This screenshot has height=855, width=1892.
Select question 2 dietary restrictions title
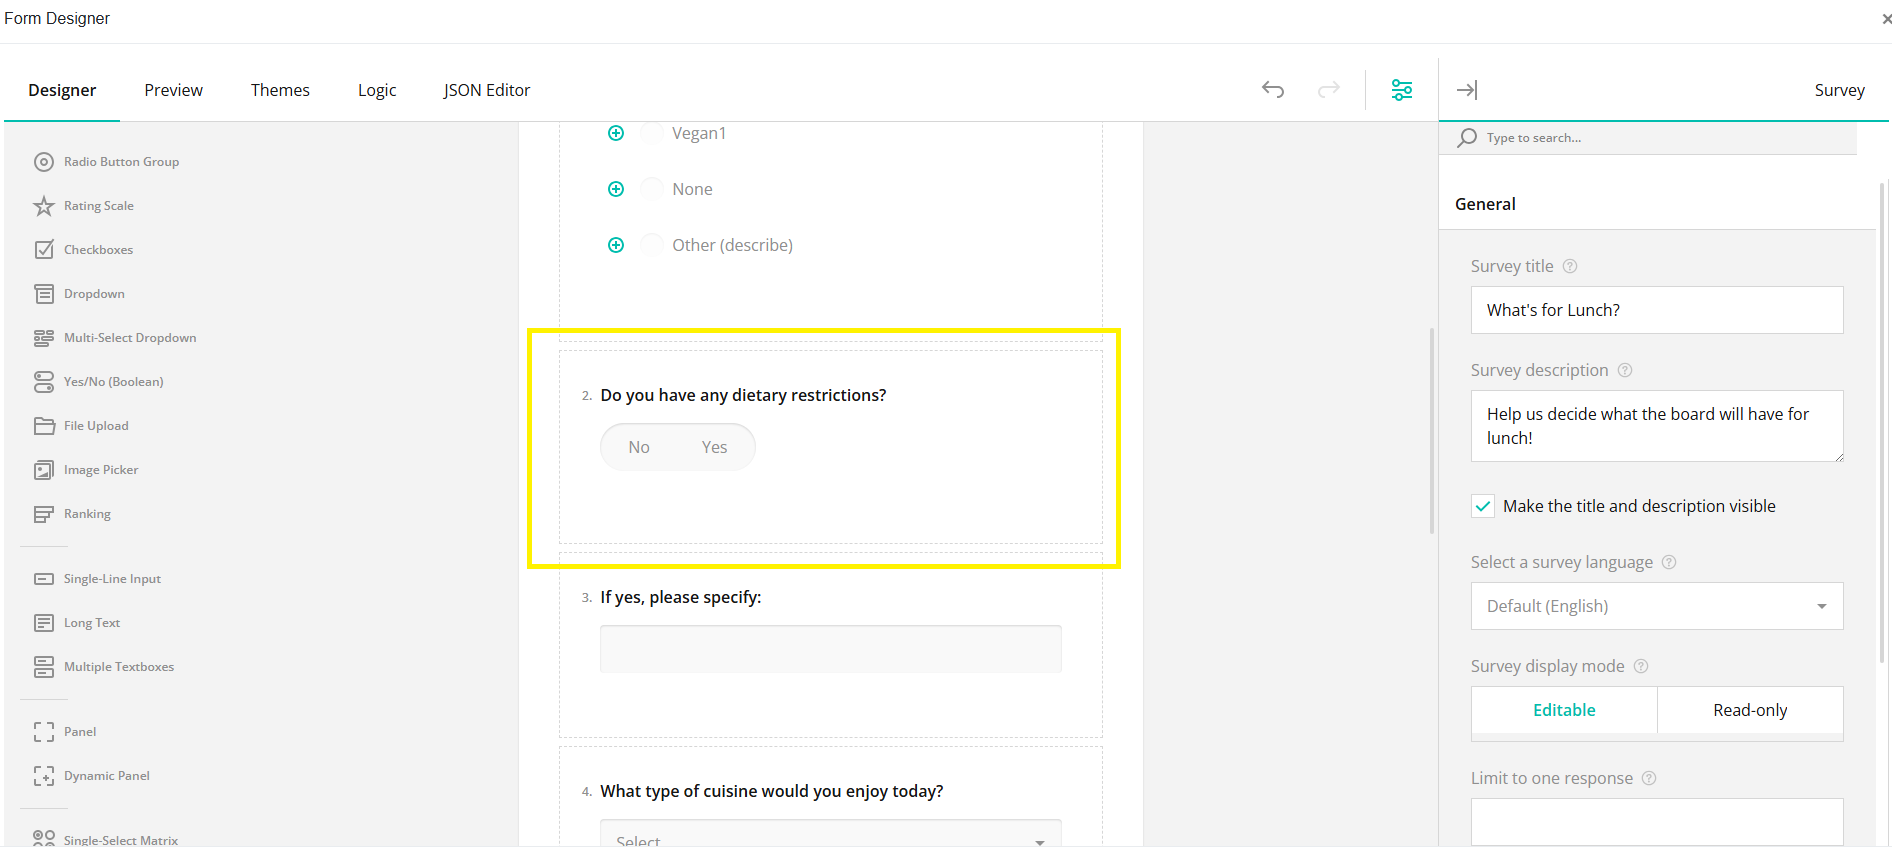coord(743,395)
